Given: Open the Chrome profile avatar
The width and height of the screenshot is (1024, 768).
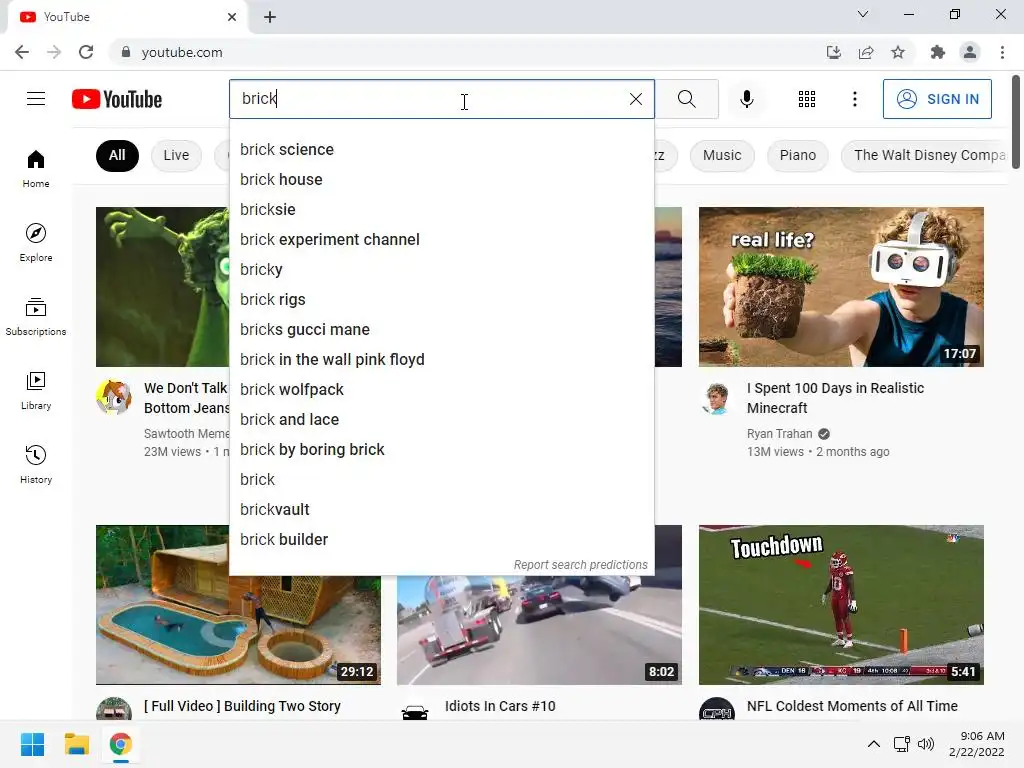Looking at the screenshot, I should click(x=970, y=52).
